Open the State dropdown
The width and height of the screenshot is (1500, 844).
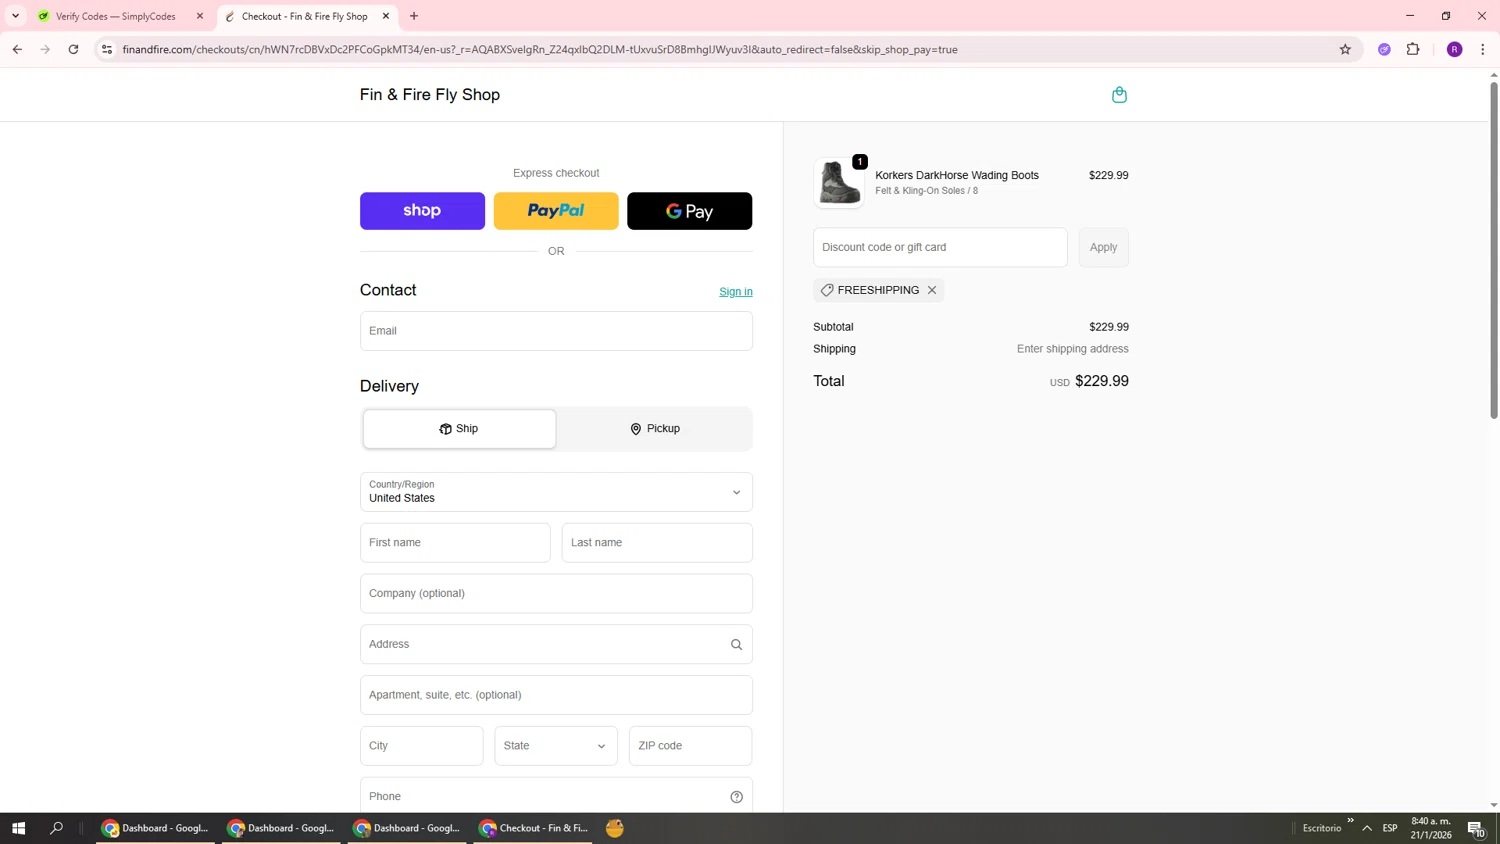556,746
